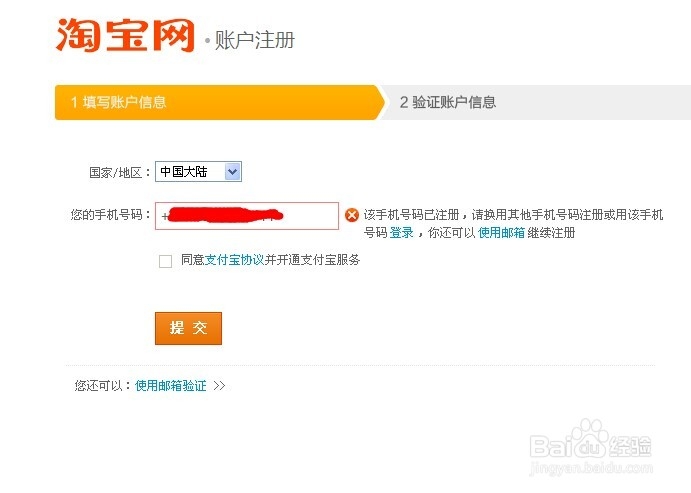Open the 支付宝协议 agreement link
Screen dimensions: 691x493
click(x=234, y=260)
